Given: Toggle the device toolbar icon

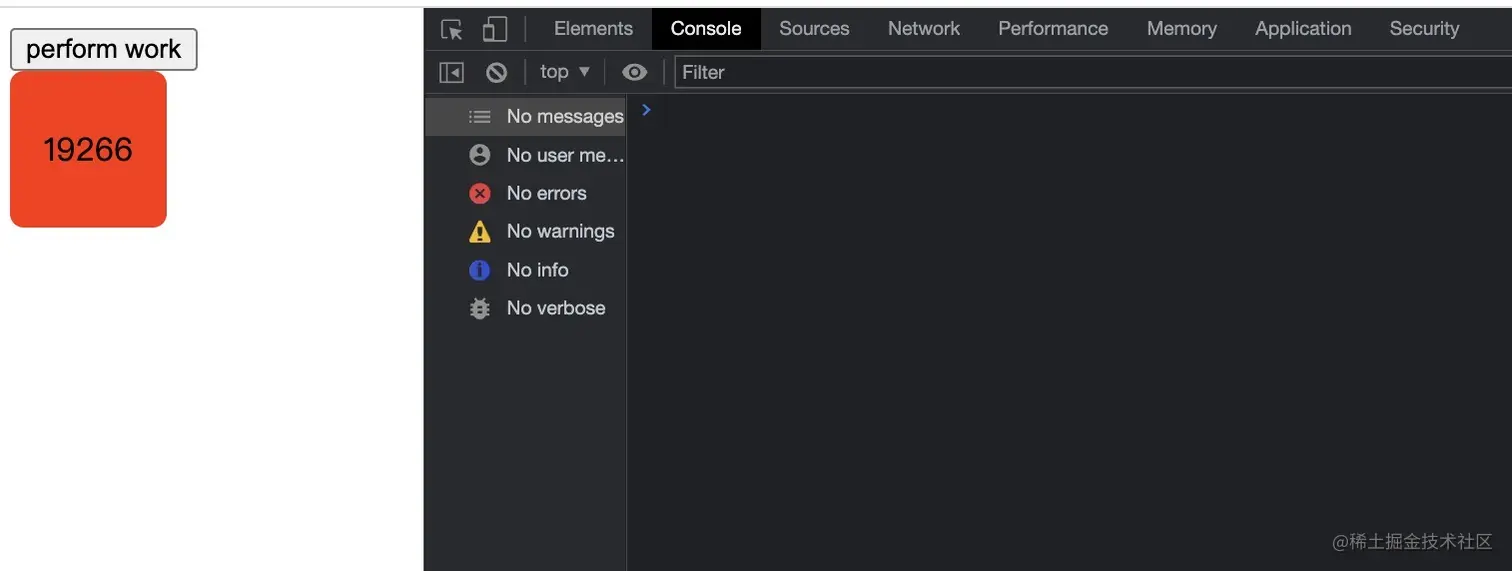Looking at the screenshot, I should pyautogui.click(x=494, y=29).
